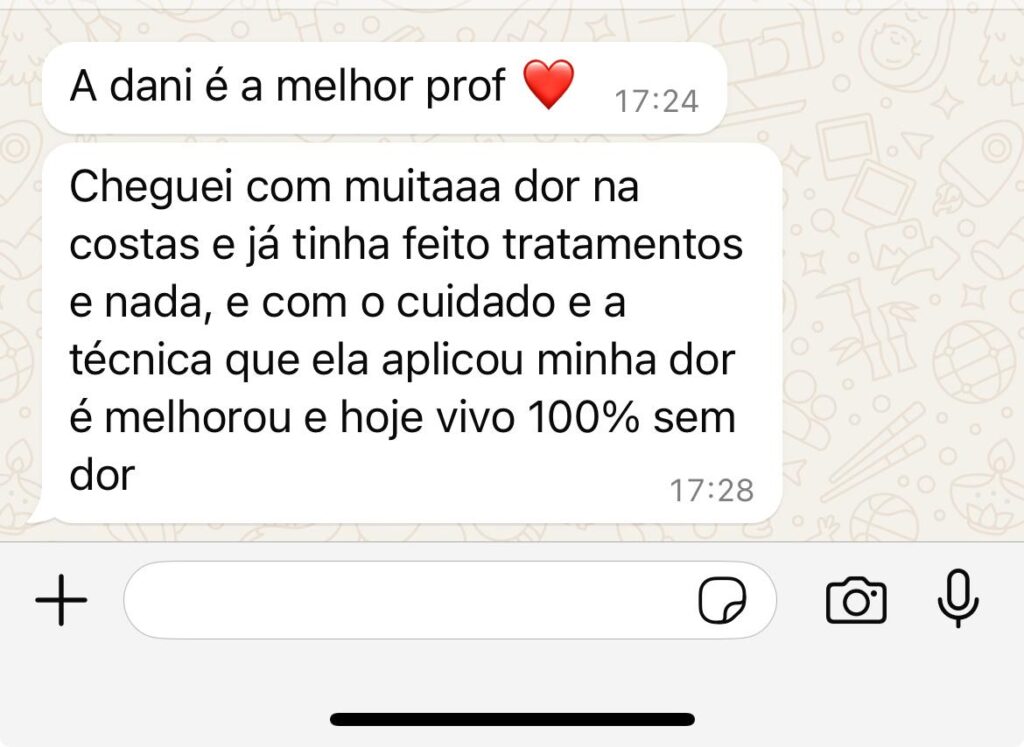1024x747 pixels.
Task: Tap the 17:28 timestamp
Action: pyautogui.click(x=712, y=490)
